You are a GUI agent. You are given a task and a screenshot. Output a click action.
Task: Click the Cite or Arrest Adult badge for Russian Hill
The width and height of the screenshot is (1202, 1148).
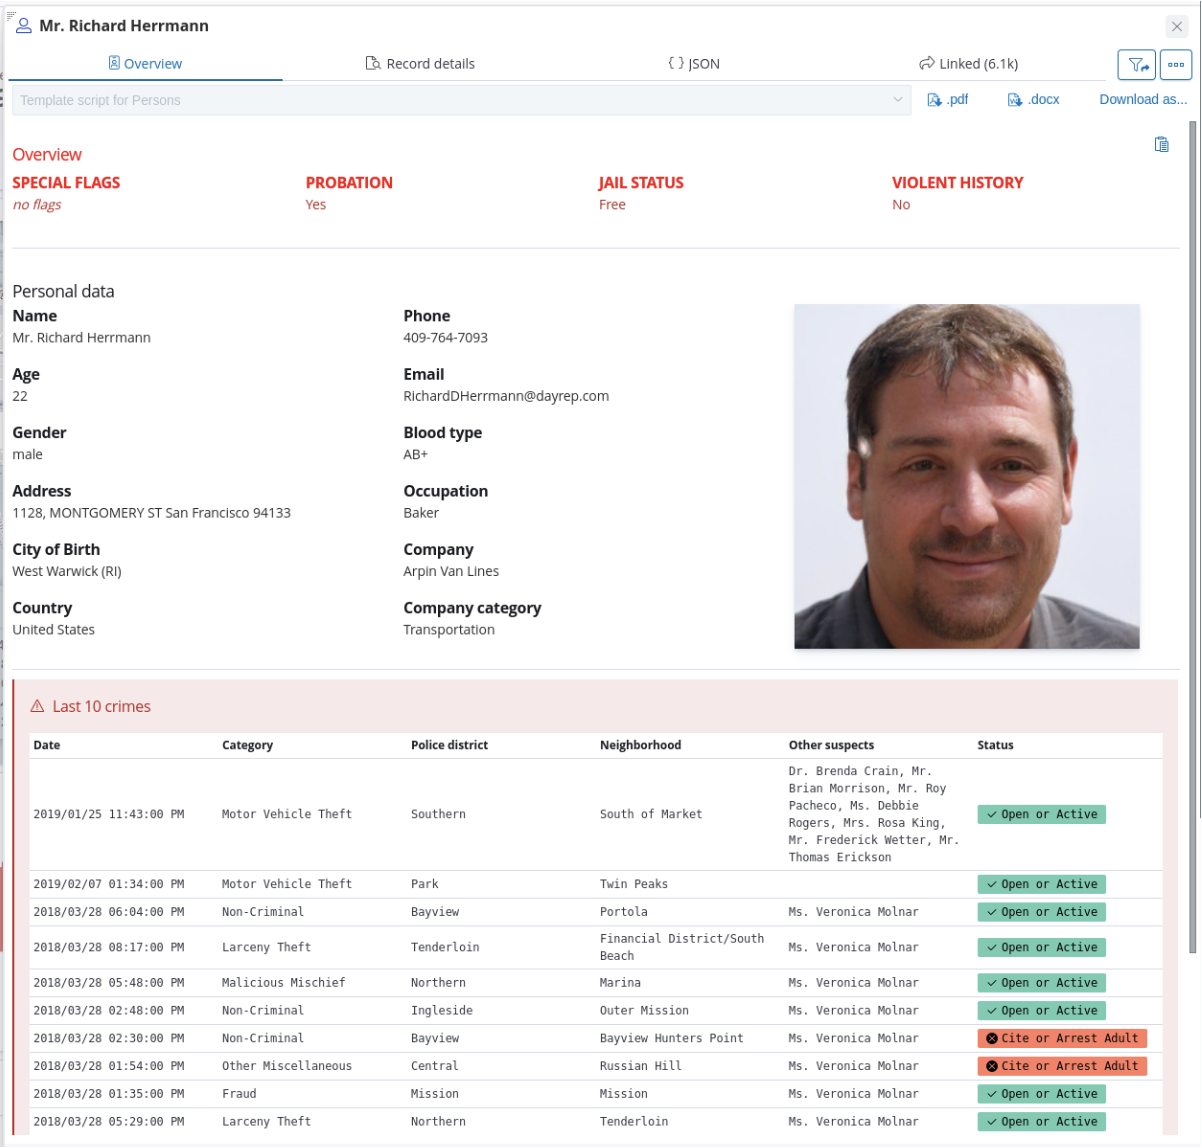pos(1061,1066)
